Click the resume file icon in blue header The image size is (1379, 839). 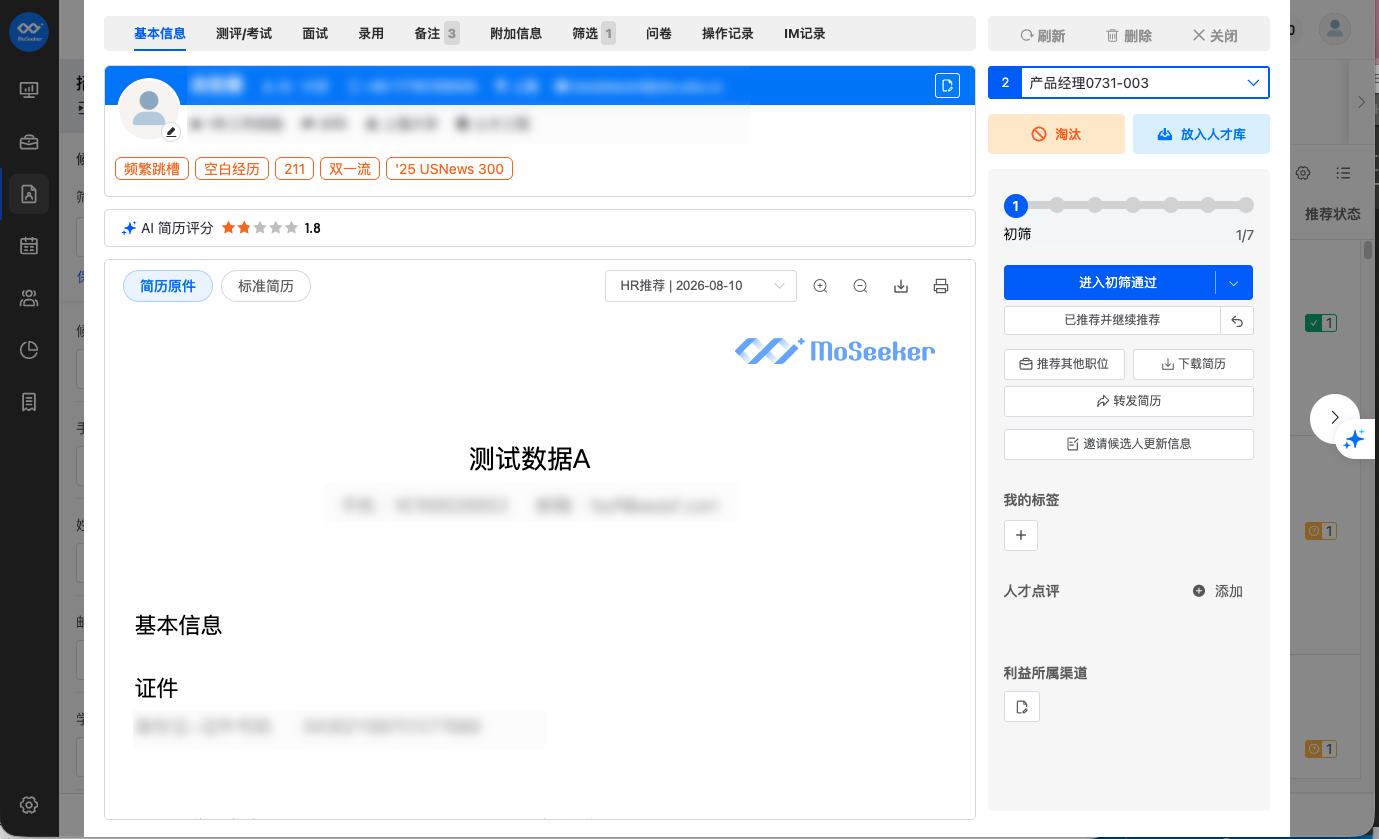click(947, 85)
